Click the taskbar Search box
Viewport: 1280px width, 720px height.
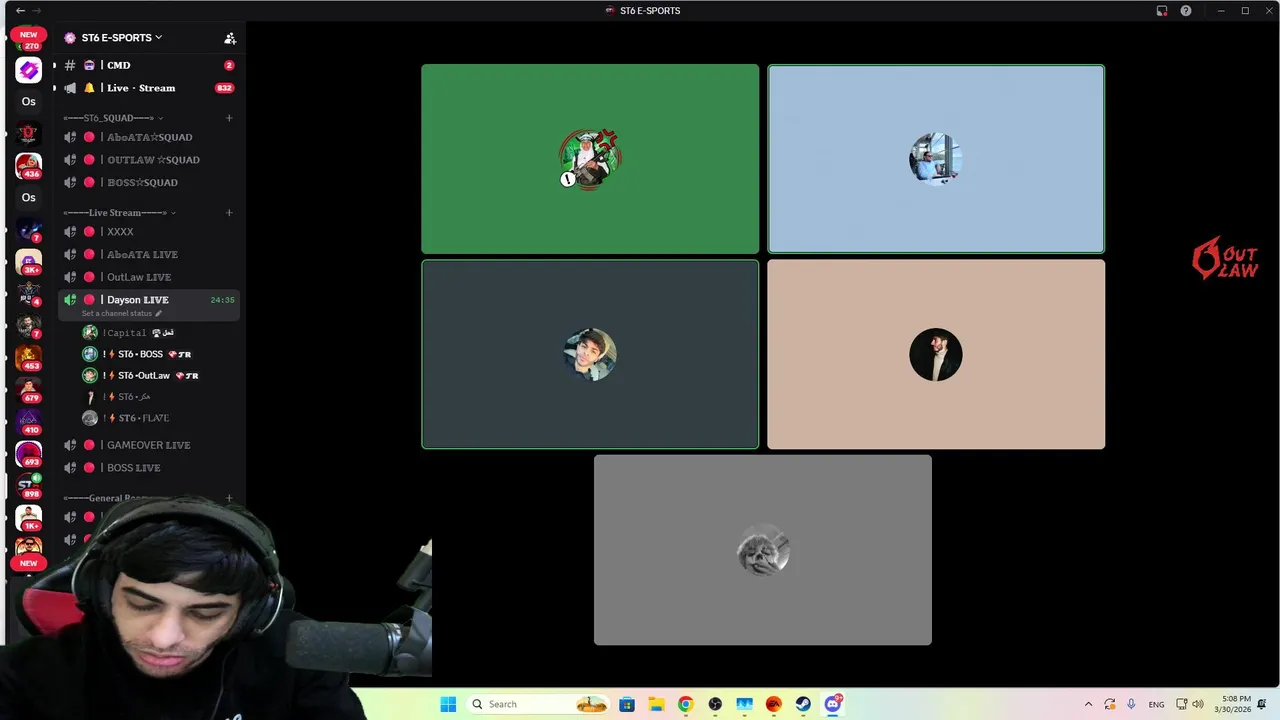[540, 704]
